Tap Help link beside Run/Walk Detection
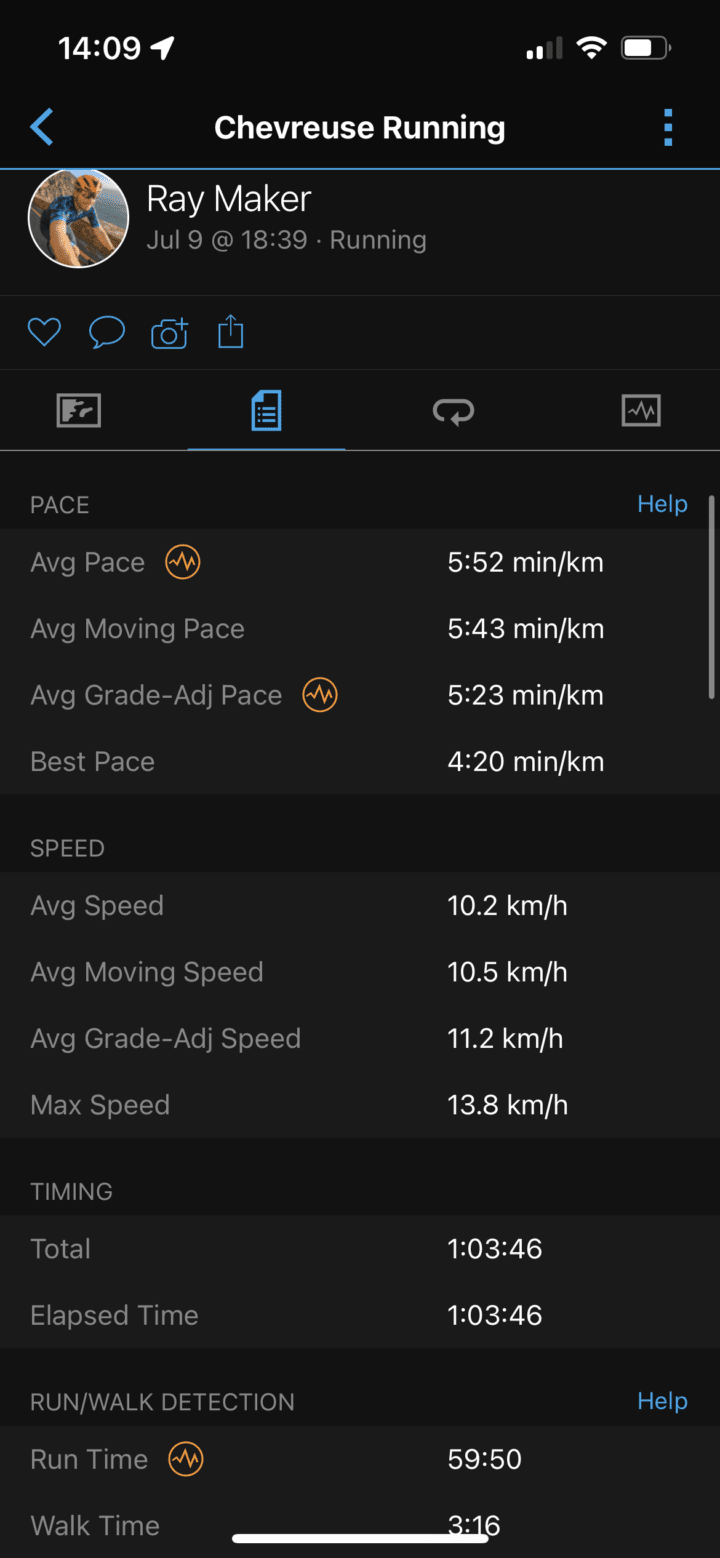The height and width of the screenshot is (1558, 720). click(662, 1401)
